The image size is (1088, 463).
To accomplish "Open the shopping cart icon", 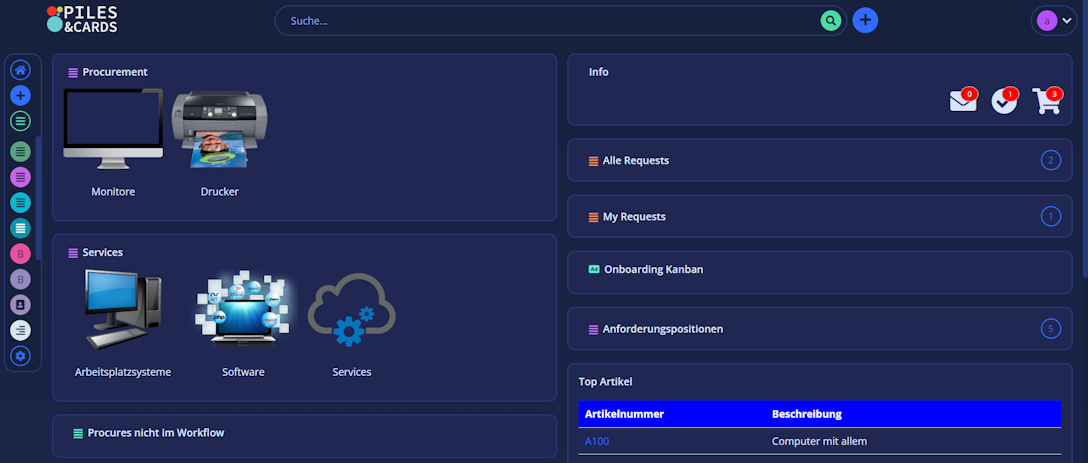I will (x=1046, y=101).
